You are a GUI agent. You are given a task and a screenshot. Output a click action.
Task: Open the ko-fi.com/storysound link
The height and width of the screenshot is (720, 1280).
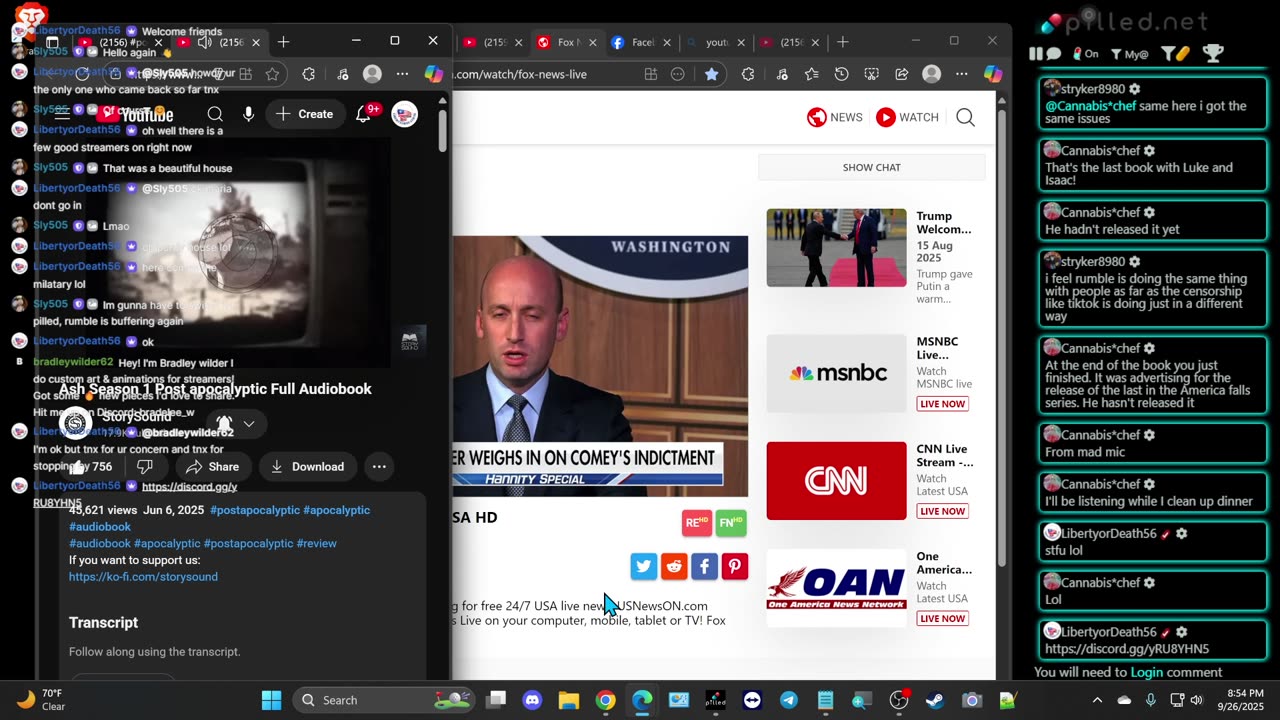pyautogui.click(x=143, y=577)
